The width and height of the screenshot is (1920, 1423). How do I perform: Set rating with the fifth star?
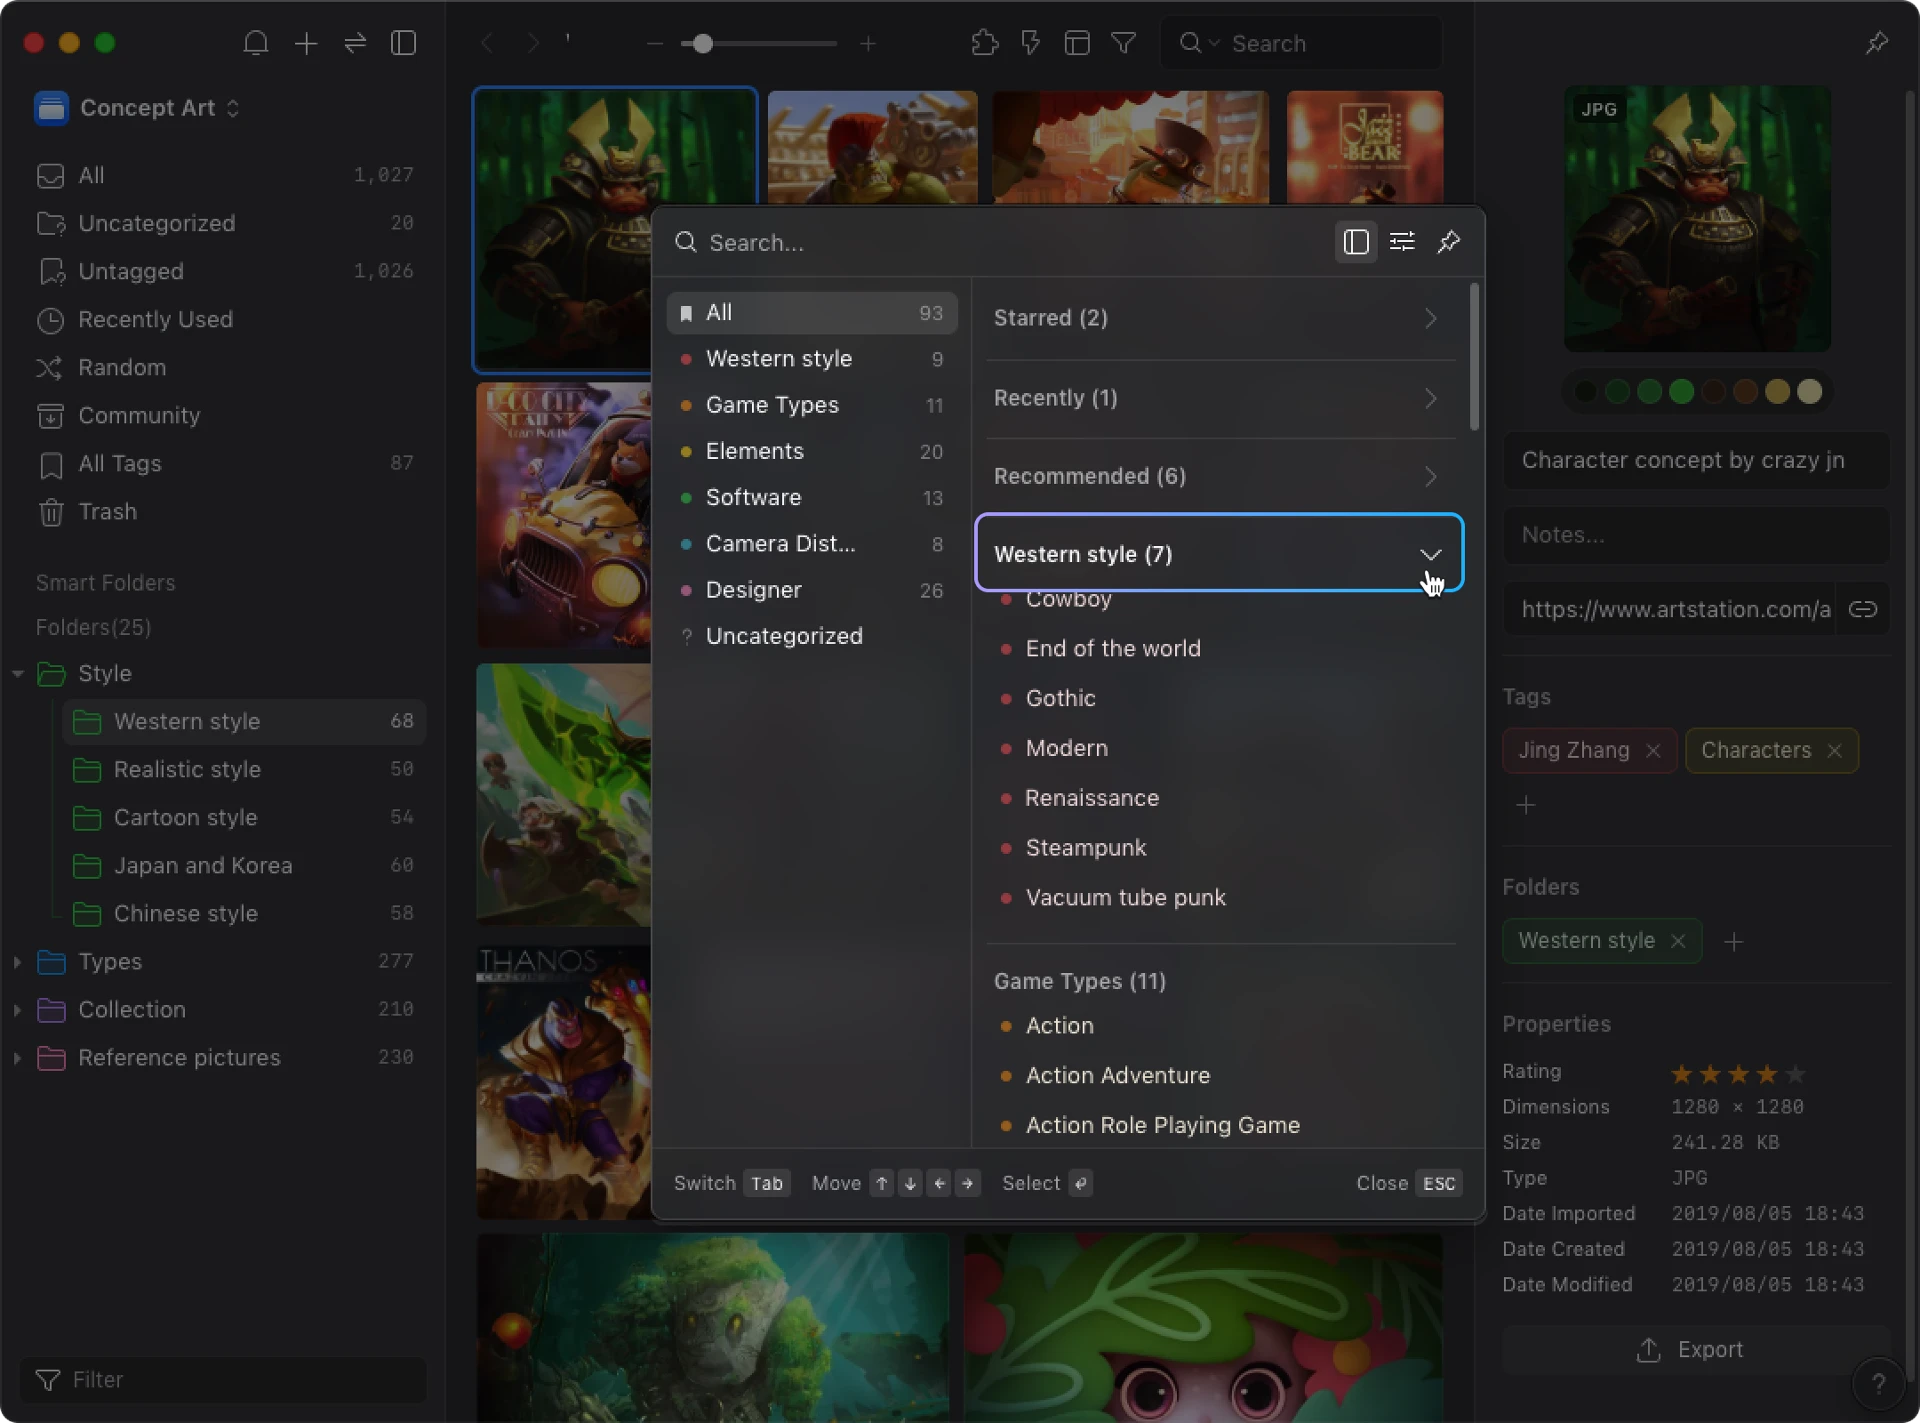click(x=1796, y=1074)
